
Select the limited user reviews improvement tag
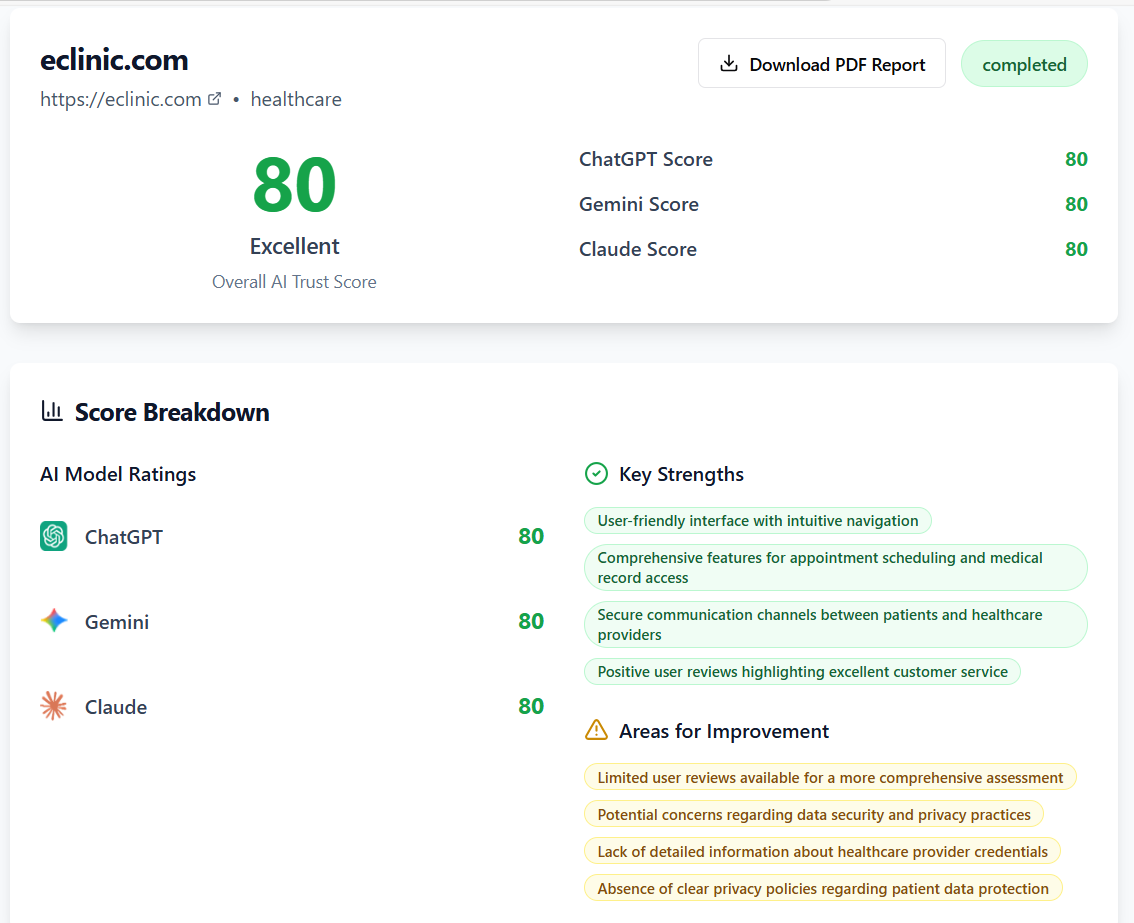pos(830,778)
